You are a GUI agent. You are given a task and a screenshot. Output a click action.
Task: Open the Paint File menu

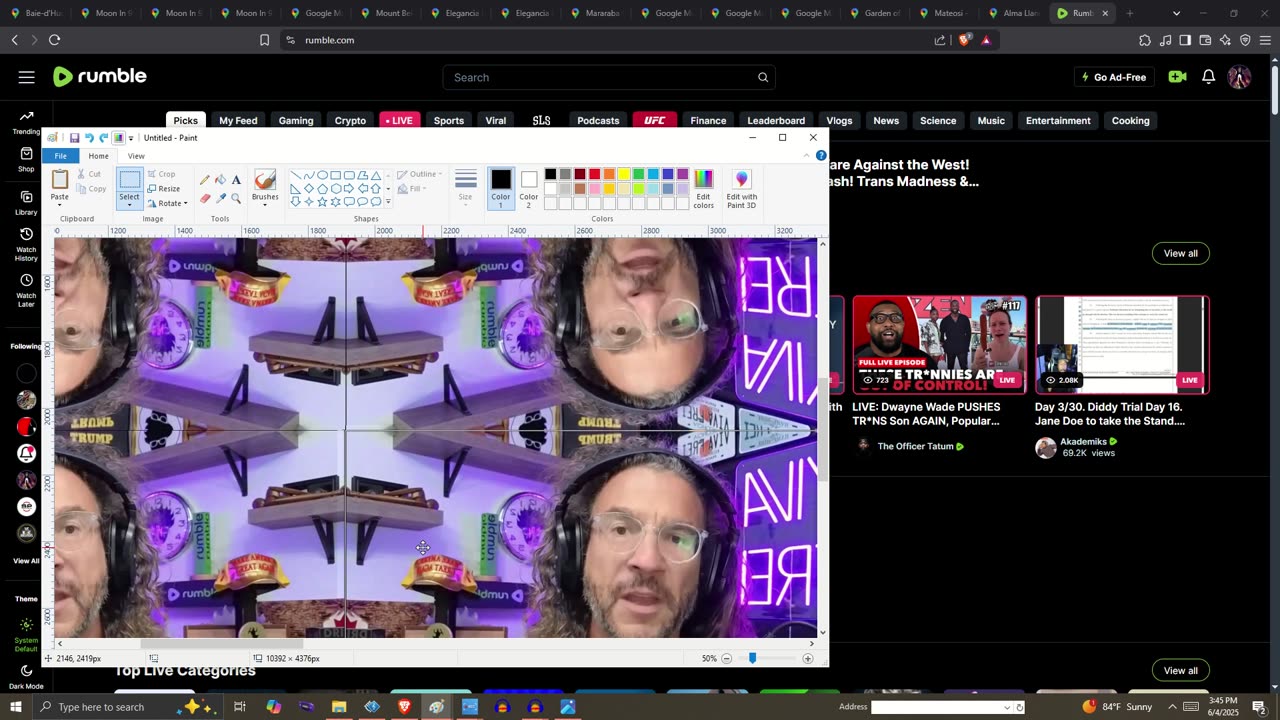click(61, 156)
